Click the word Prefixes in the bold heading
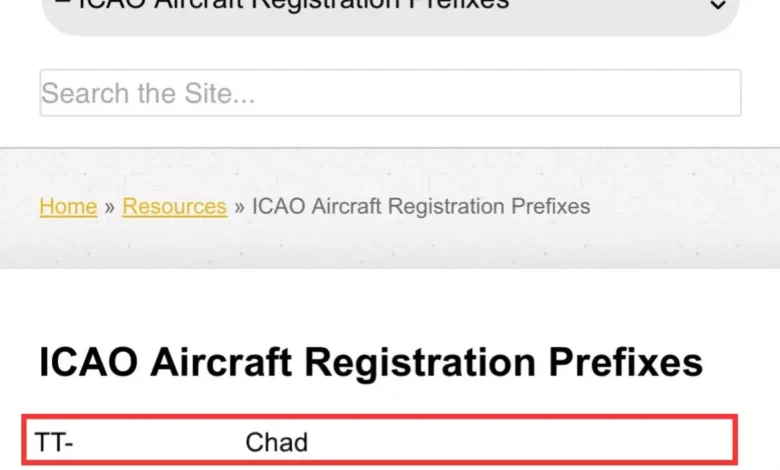780x470 pixels. pos(626,362)
